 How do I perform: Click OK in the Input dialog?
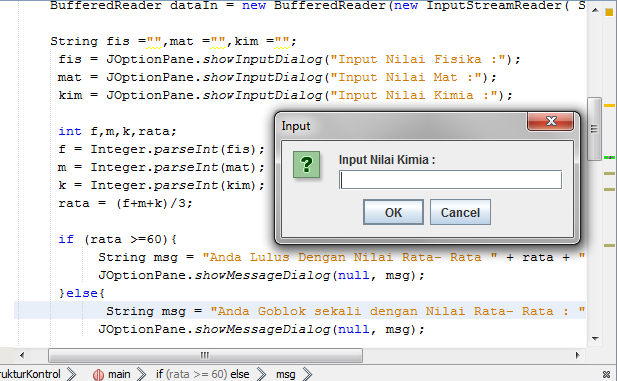tap(393, 212)
